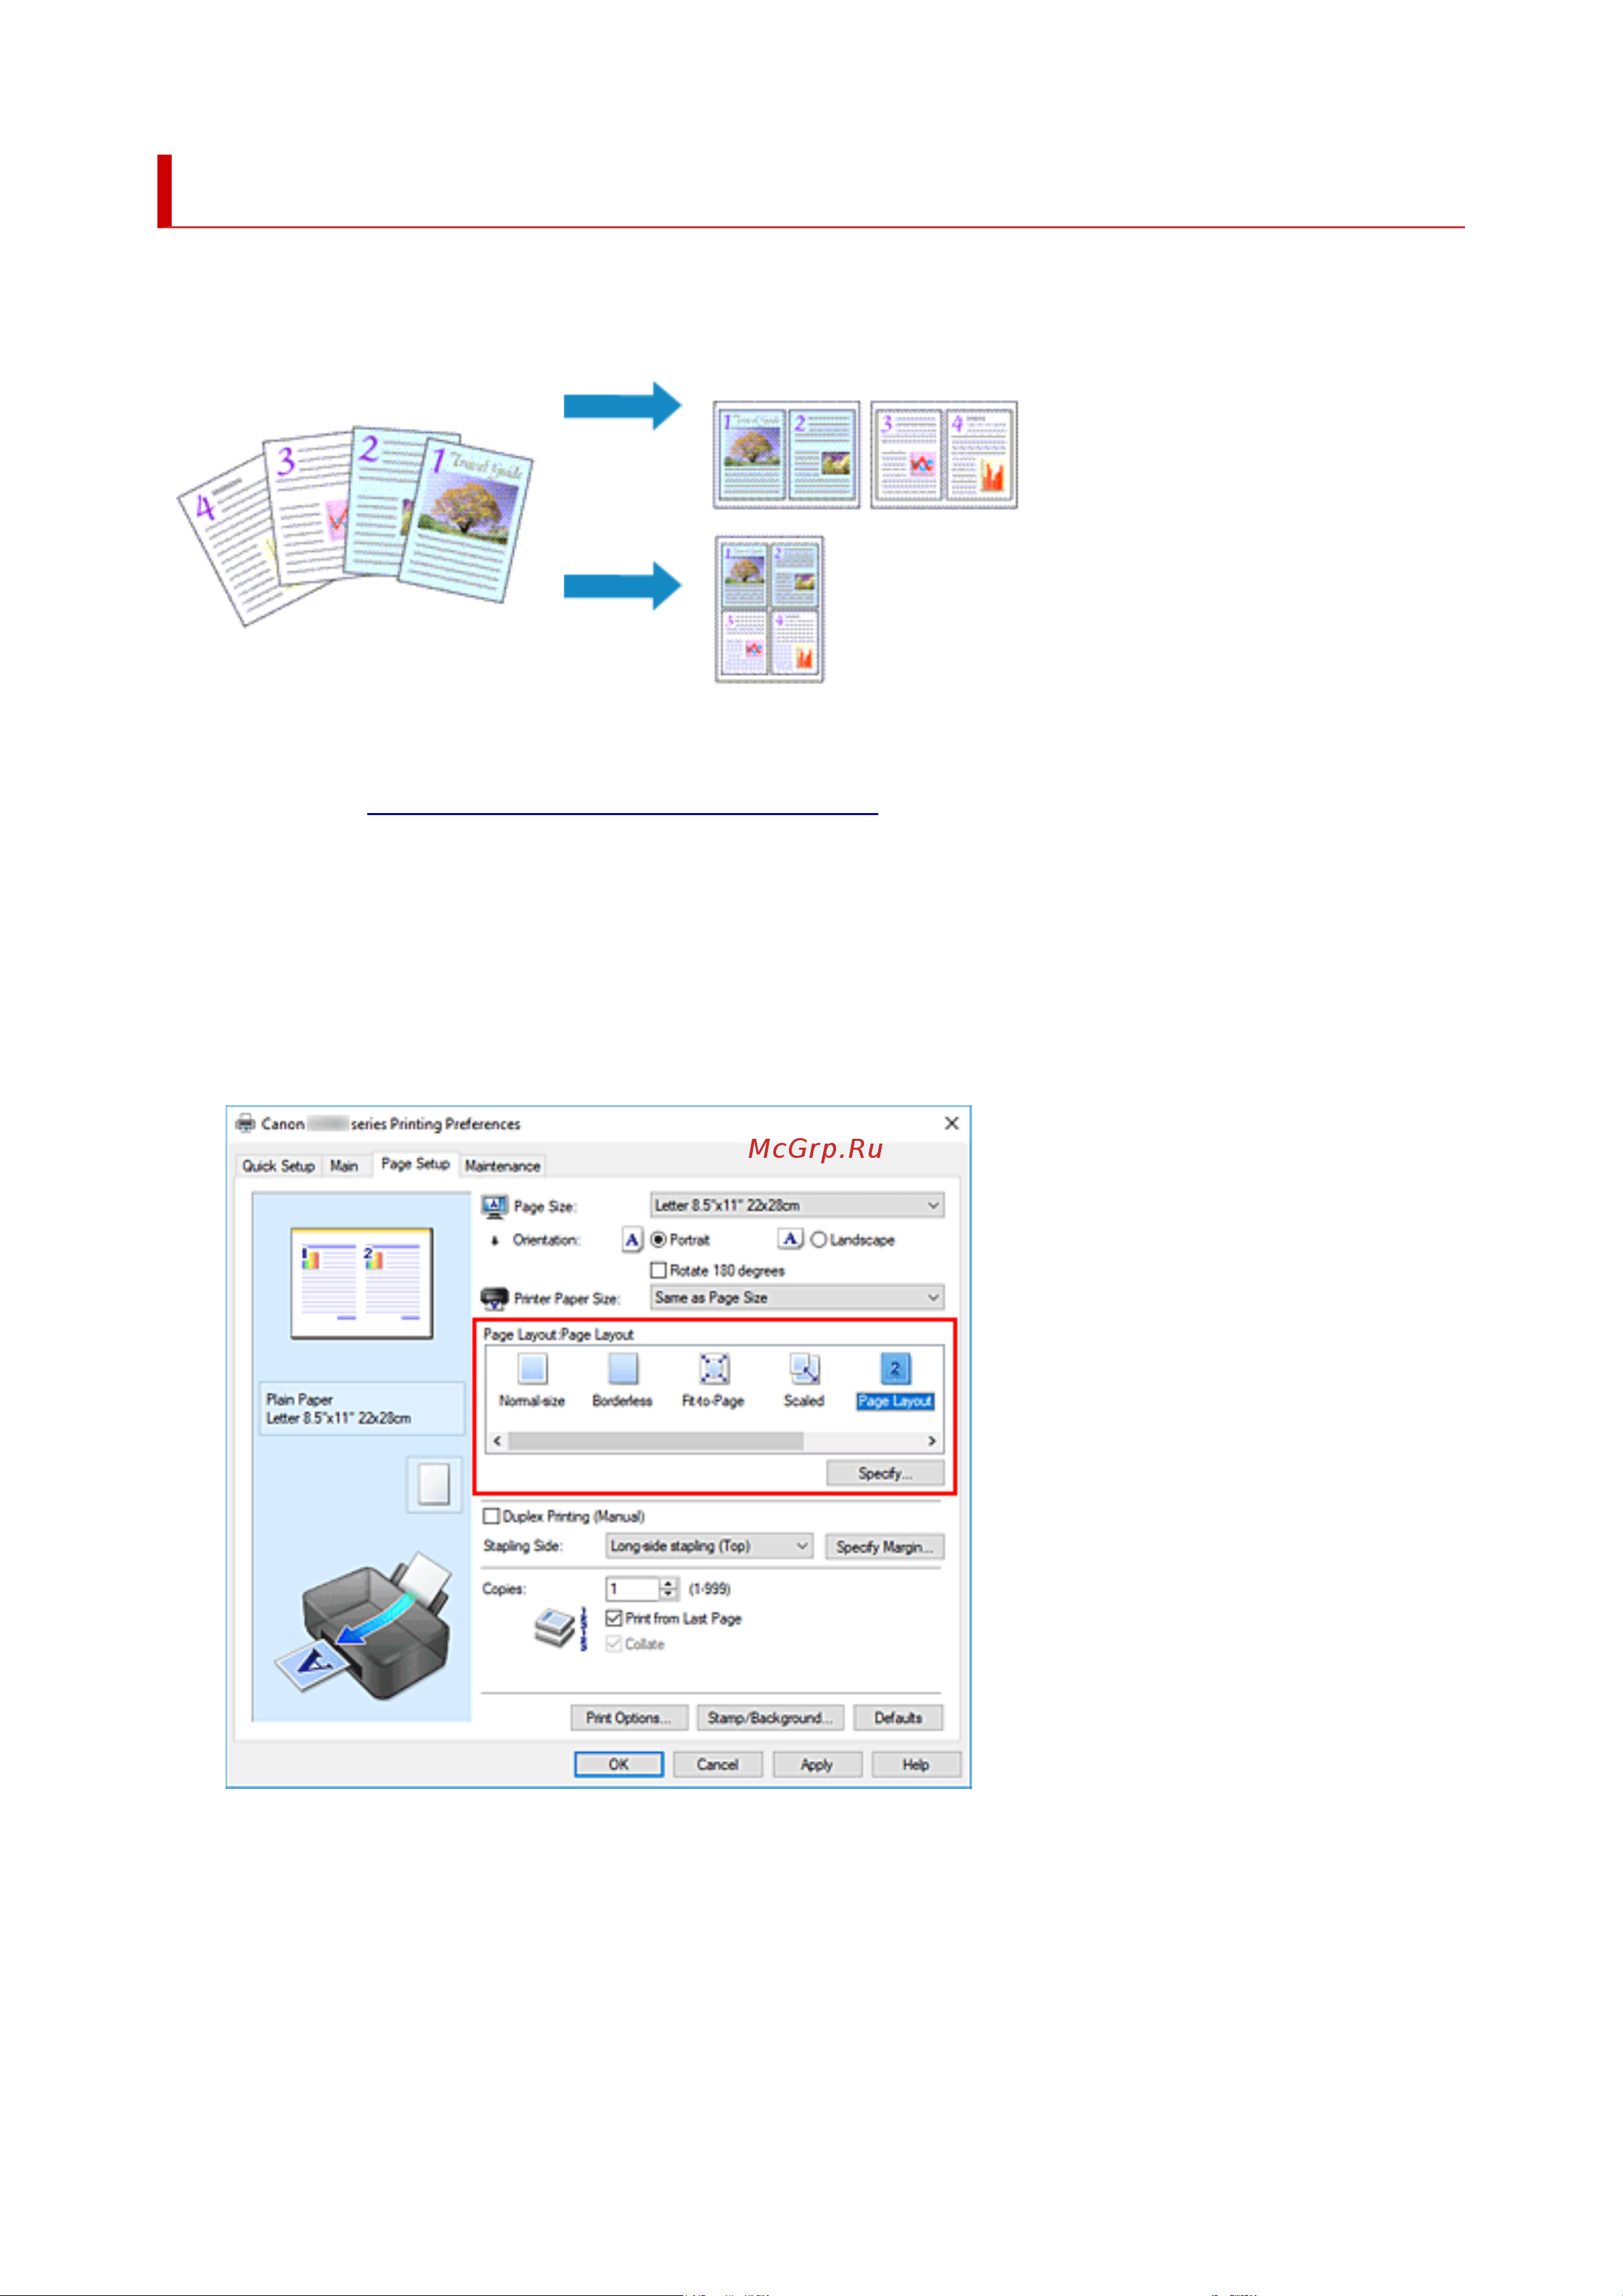Click the Plain Paper Letter info box
The image size is (1623, 2296).
tap(362, 1409)
